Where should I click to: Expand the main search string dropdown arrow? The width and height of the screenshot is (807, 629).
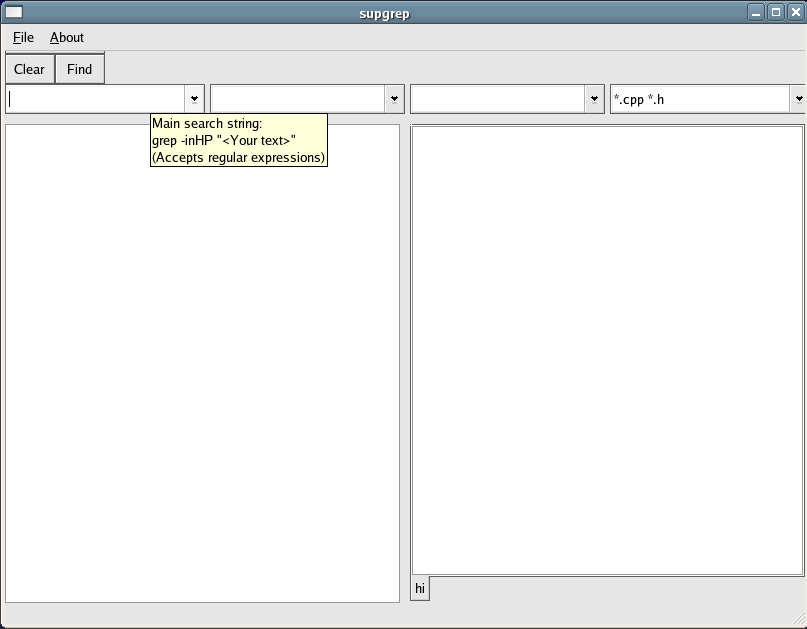[x=194, y=99]
